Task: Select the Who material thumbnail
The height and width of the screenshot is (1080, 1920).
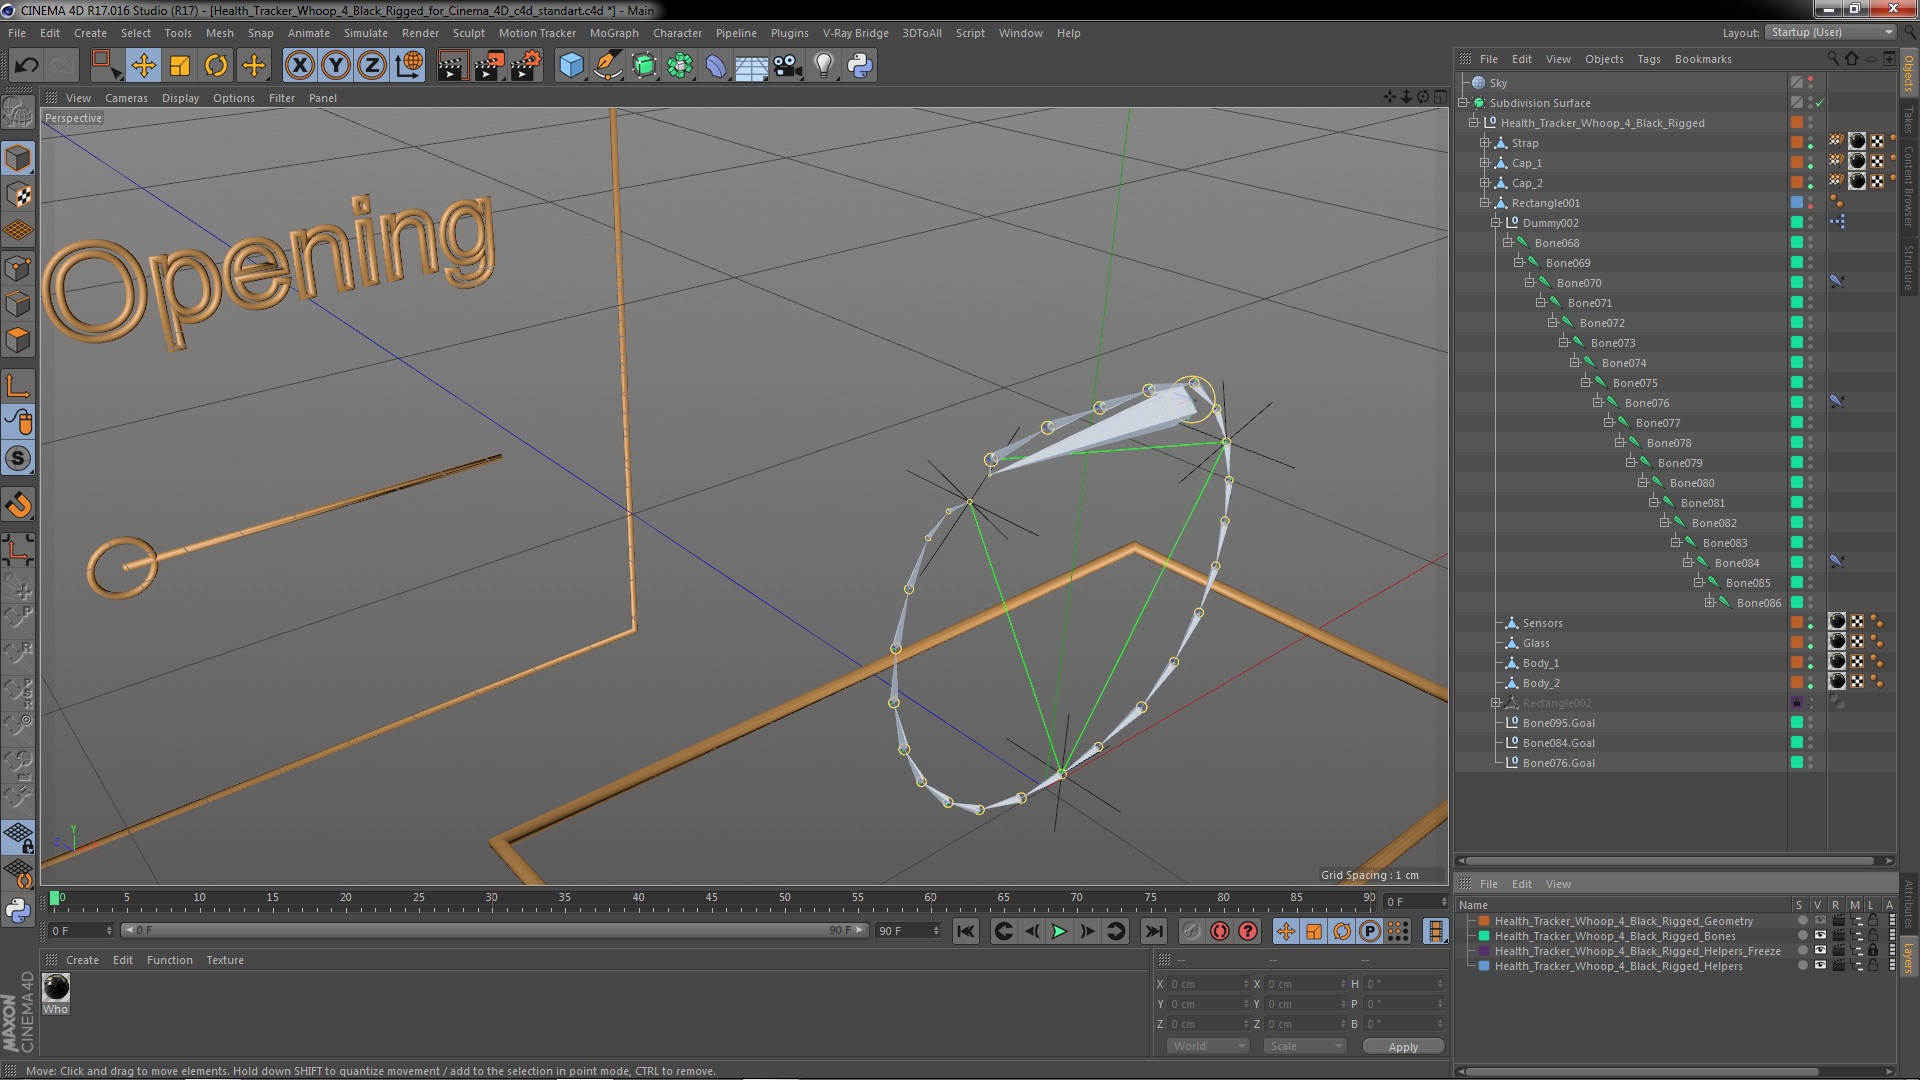Action: tap(56, 987)
